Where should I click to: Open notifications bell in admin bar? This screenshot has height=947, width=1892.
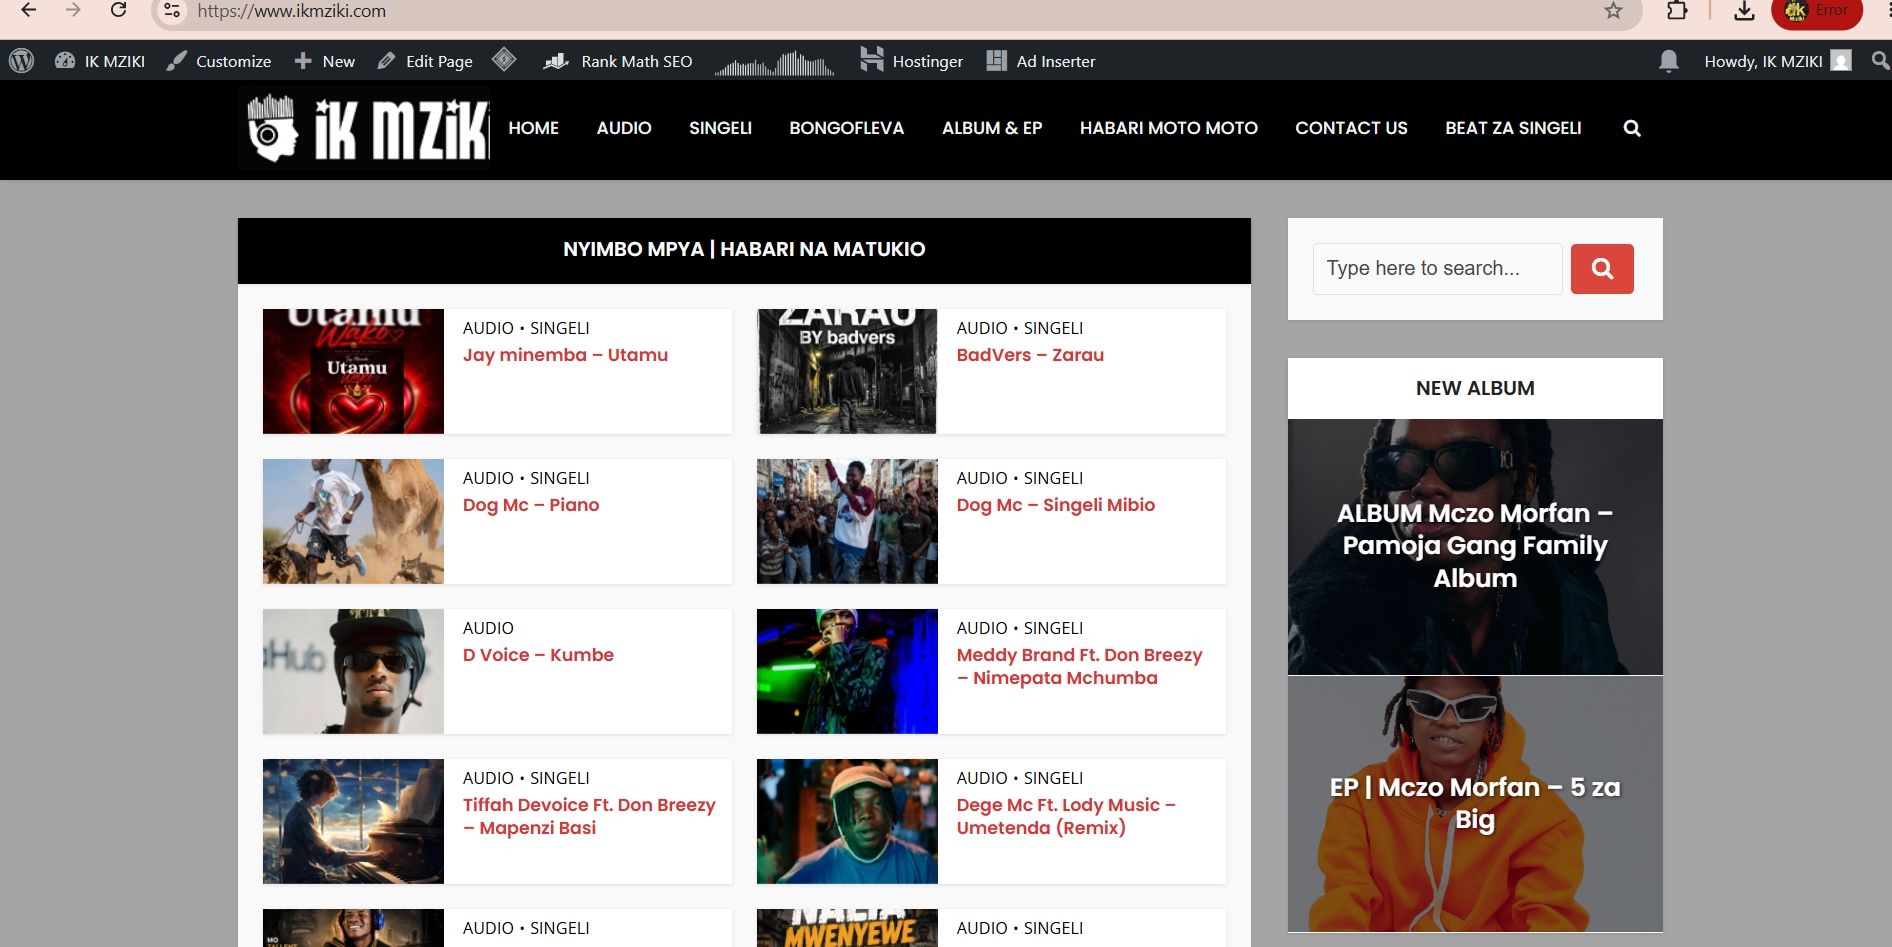tap(1668, 61)
